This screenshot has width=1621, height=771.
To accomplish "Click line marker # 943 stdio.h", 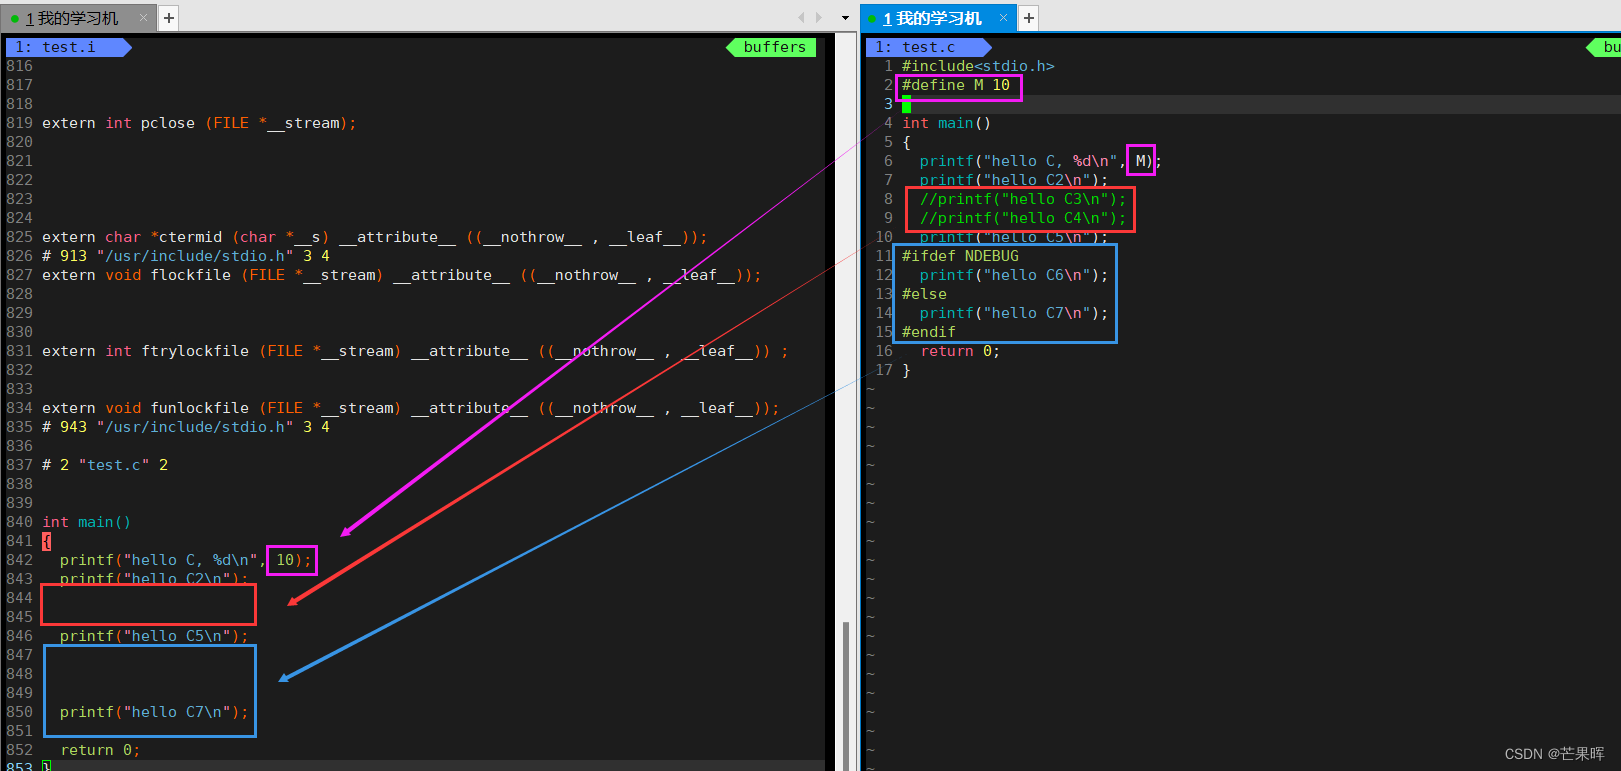I will pos(186,427).
